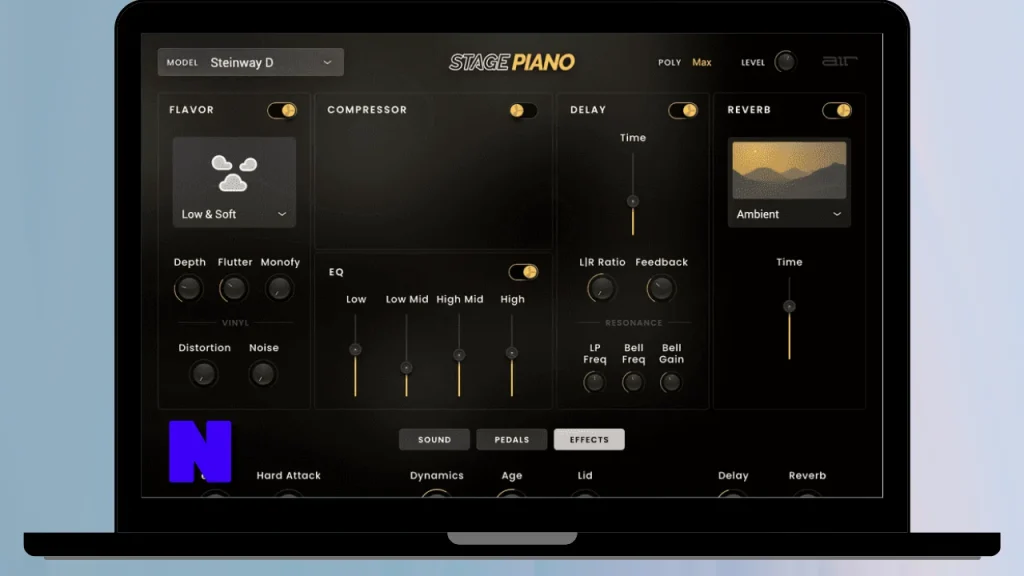
Task: Click the Delay Time slider handle
Action: pos(632,201)
